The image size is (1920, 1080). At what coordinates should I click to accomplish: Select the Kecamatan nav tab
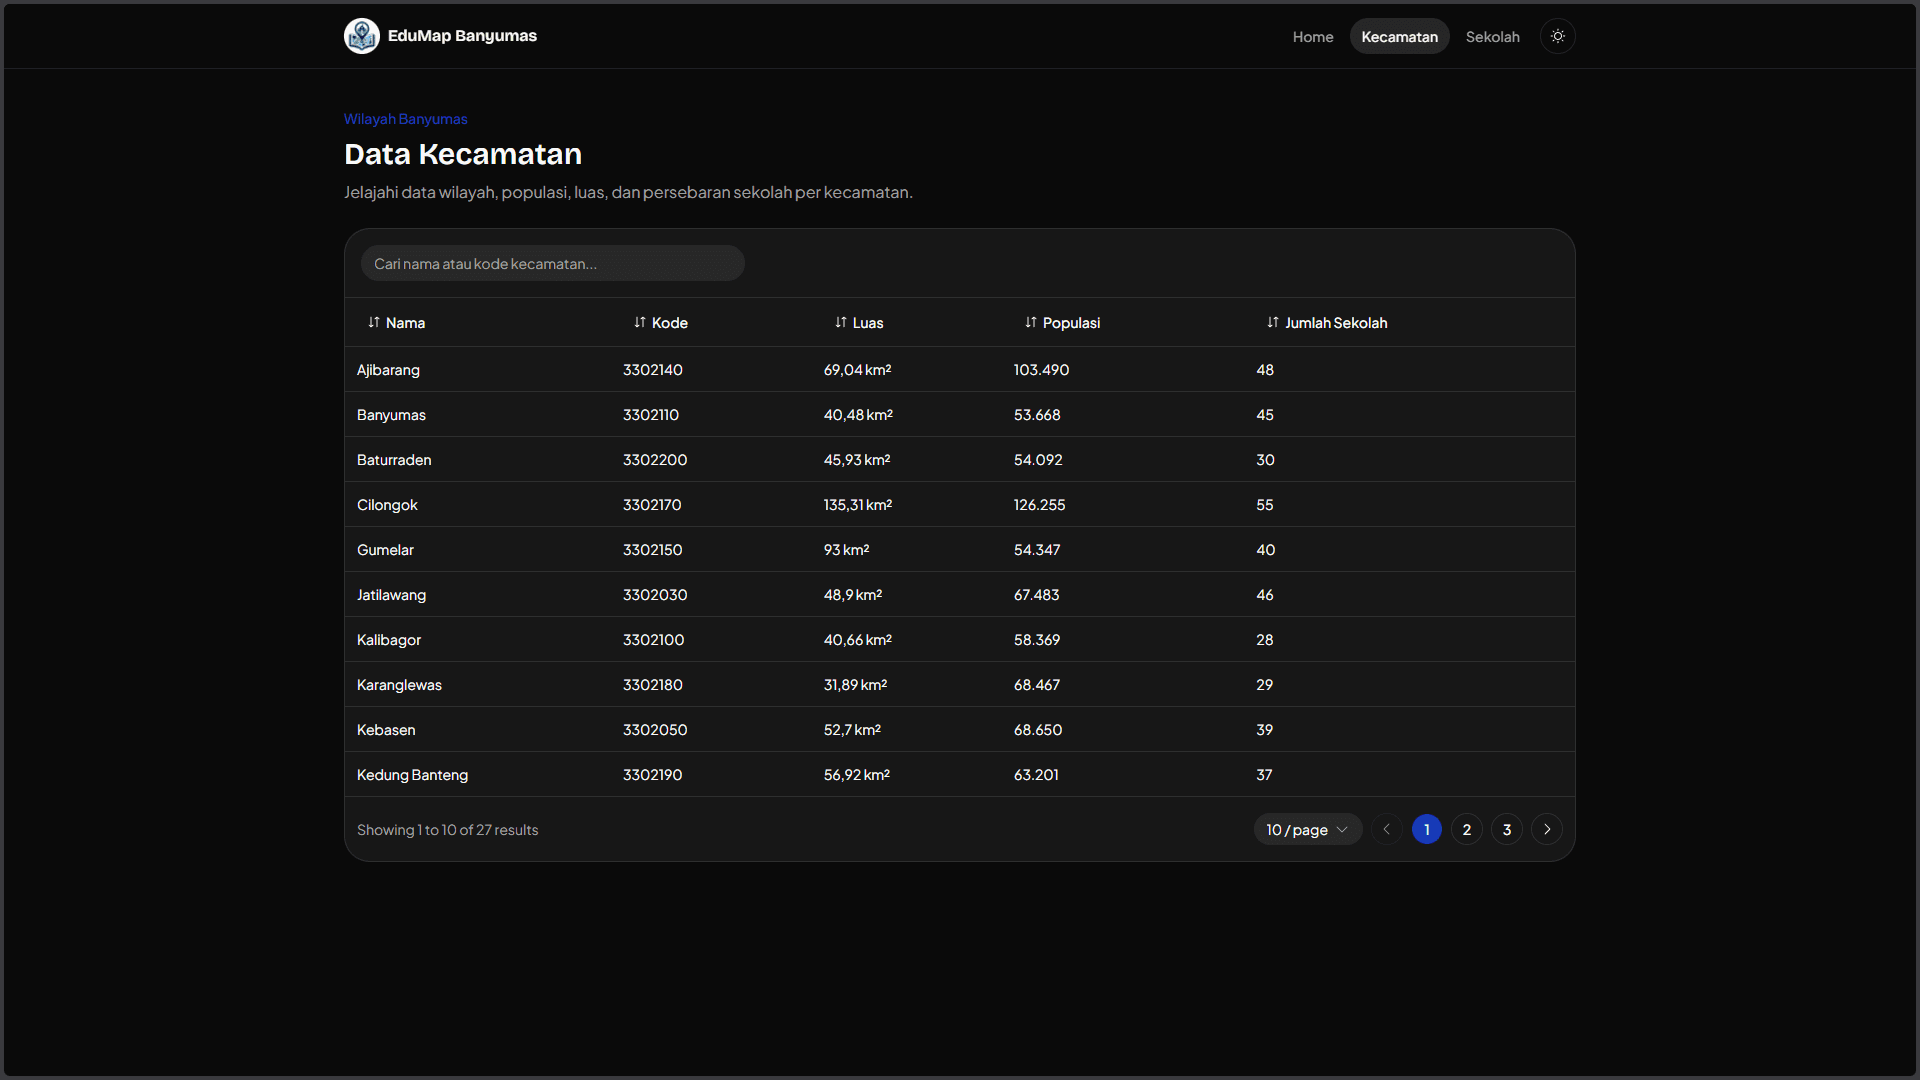click(x=1400, y=36)
